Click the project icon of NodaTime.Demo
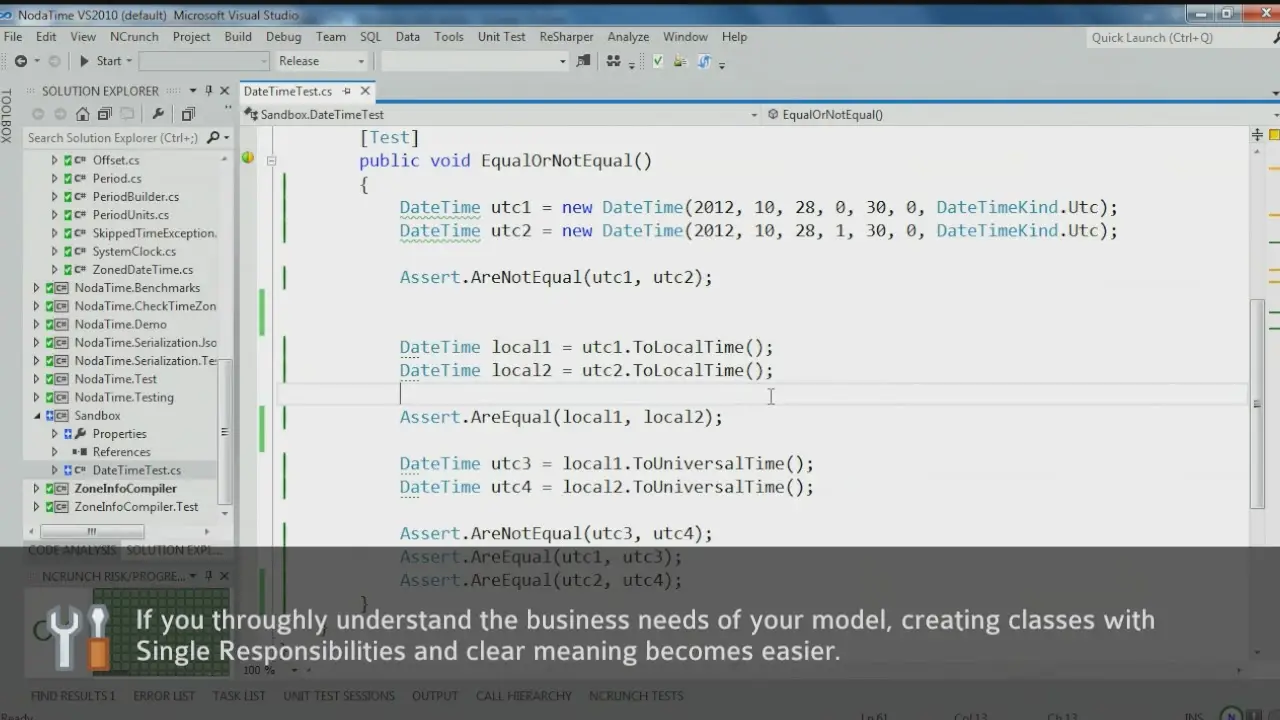The image size is (1280, 720). [62, 325]
